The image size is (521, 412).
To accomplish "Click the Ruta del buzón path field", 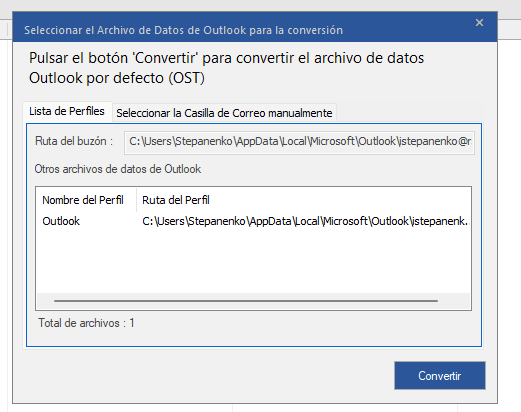I will pos(299,142).
